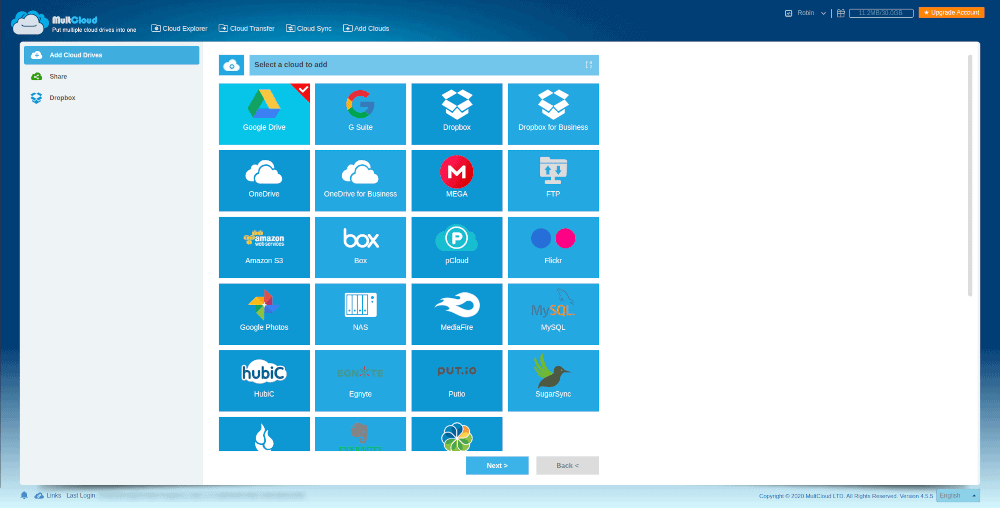
Task: Choose the OneDrive cloud tile
Action: click(x=264, y=180)
